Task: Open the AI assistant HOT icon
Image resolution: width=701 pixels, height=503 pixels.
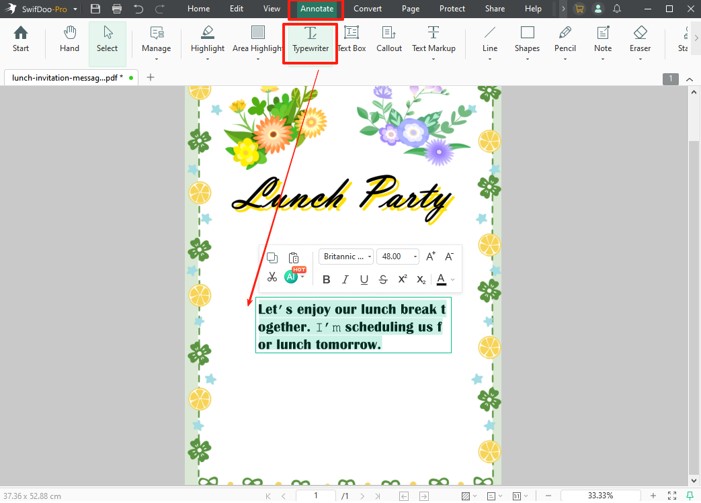Action: (x=291, y=277)
